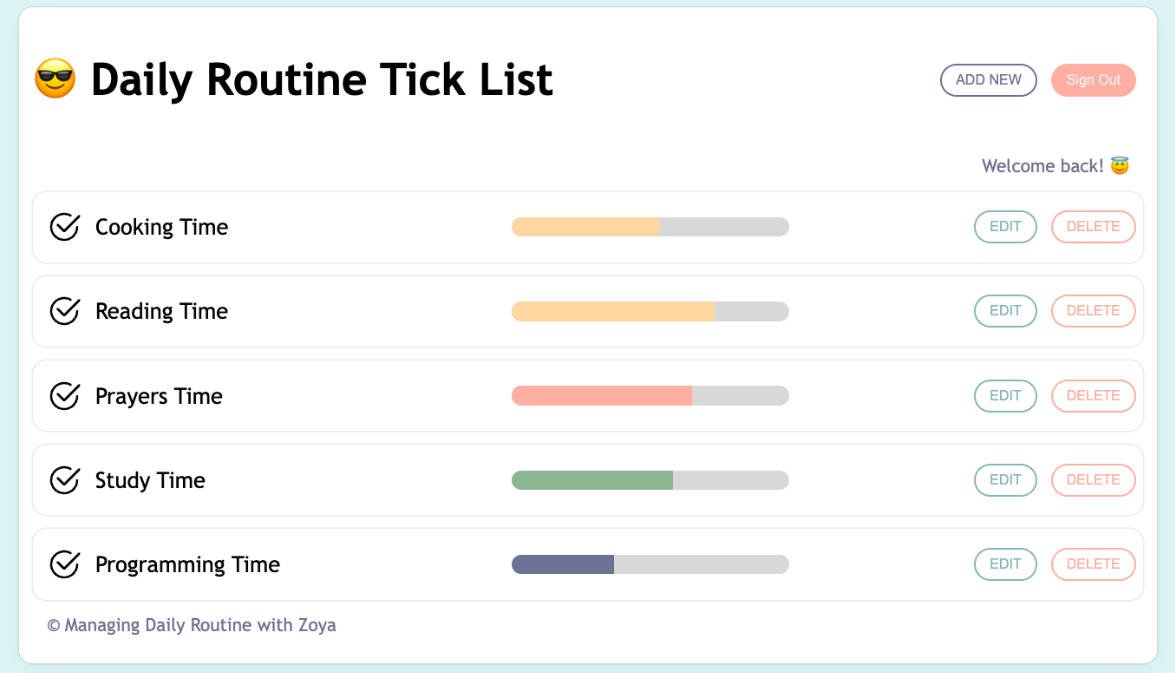Delete the Cooking Time routine
The width and height of the screenshot is (1175, 673).
click(x=1093, y=226)
